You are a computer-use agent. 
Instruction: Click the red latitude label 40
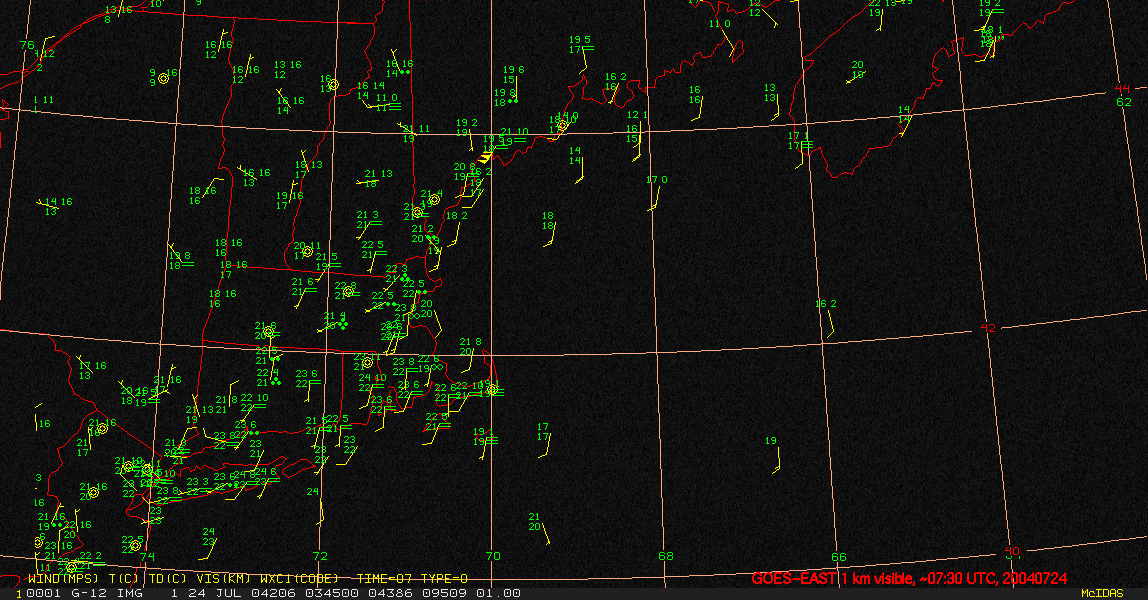tap(1012, 552)
